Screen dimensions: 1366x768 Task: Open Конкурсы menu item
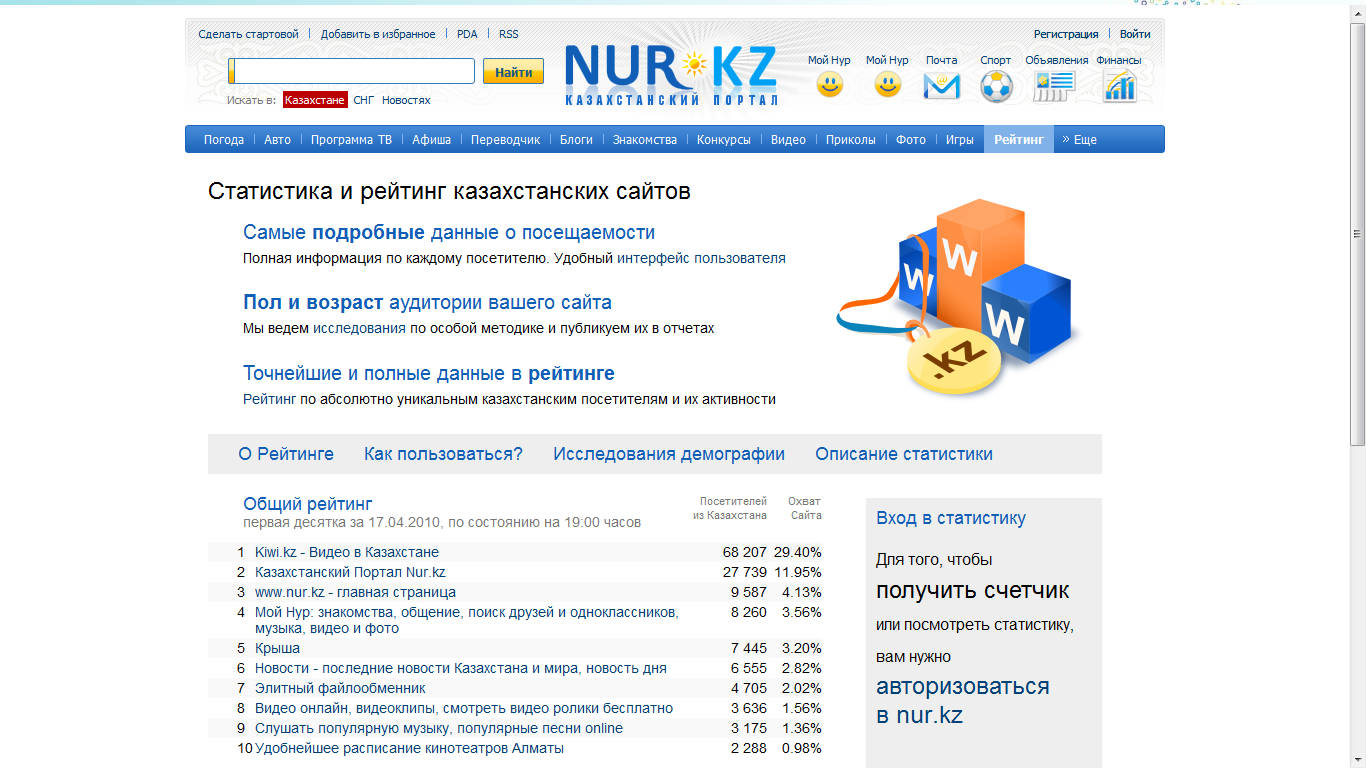tap(724, 140)
